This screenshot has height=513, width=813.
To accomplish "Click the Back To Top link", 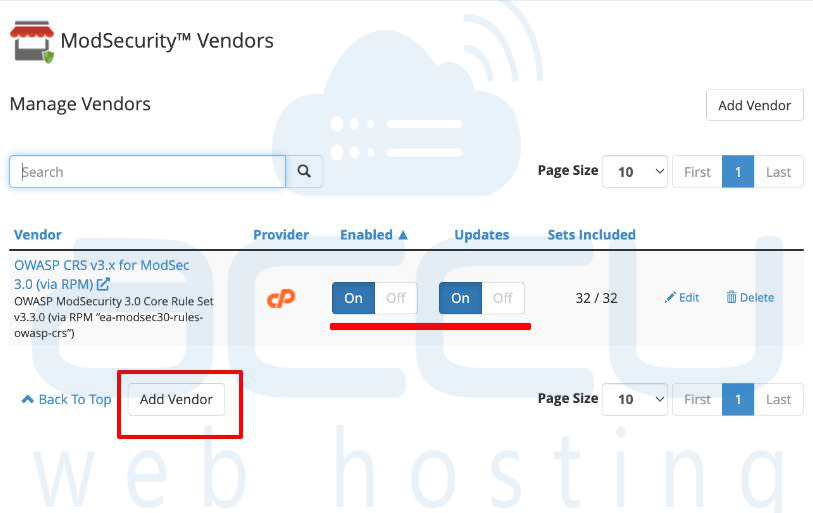I will (66, 399).
